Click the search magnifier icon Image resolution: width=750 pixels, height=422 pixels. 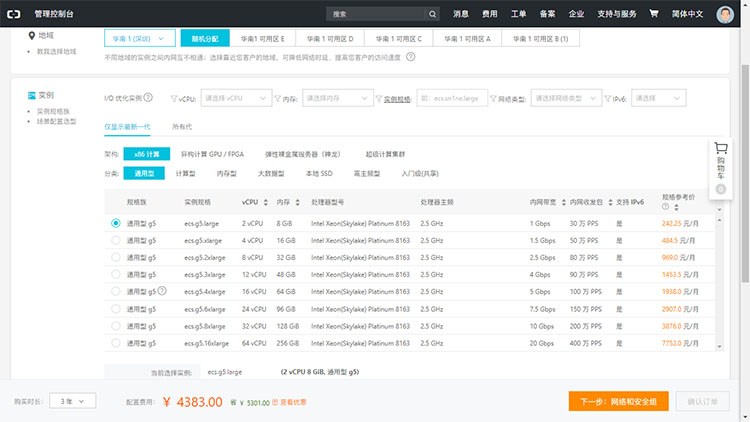(432, 14)
